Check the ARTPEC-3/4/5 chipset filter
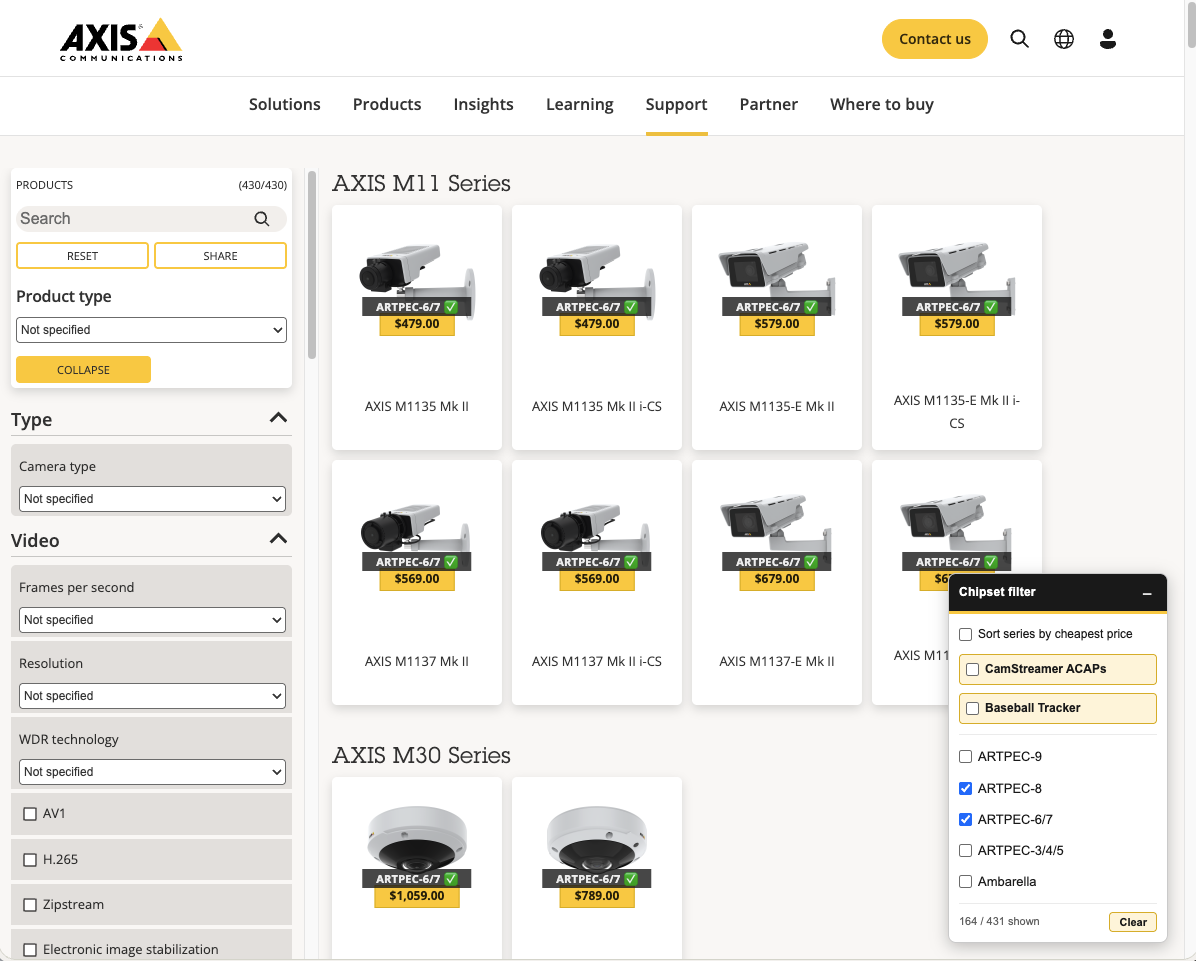 tap(966, 850)
